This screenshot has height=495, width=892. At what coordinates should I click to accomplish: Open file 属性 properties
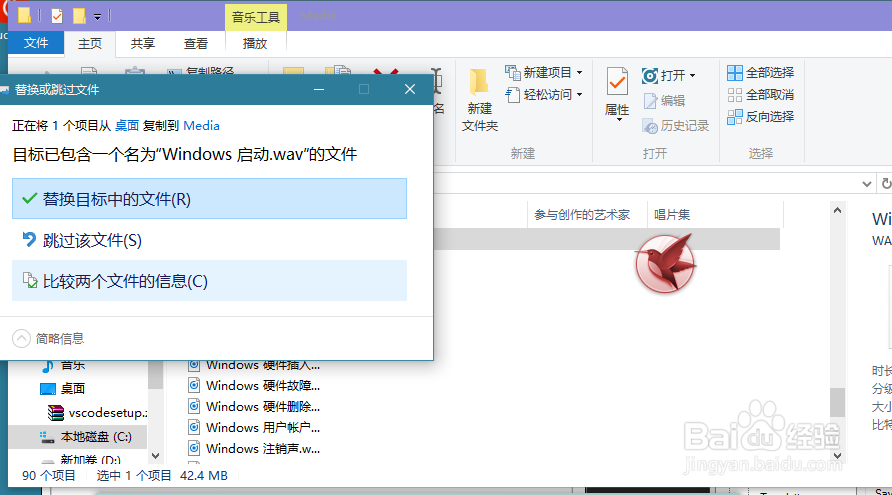pos(617,90)
